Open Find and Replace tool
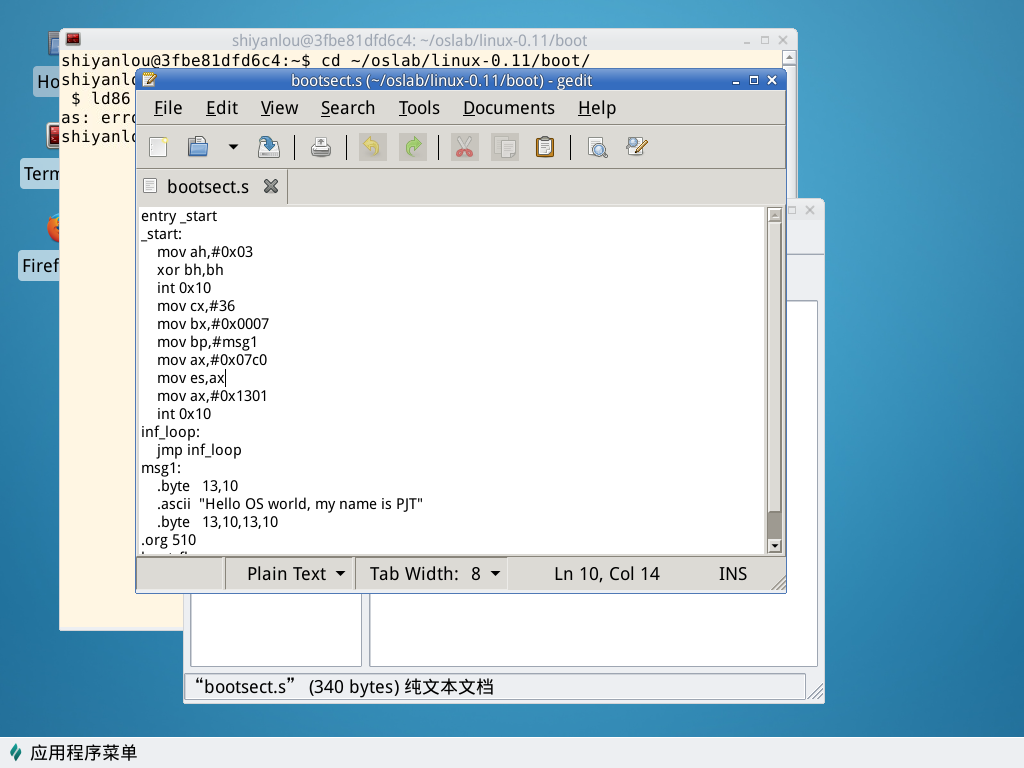 637,147
